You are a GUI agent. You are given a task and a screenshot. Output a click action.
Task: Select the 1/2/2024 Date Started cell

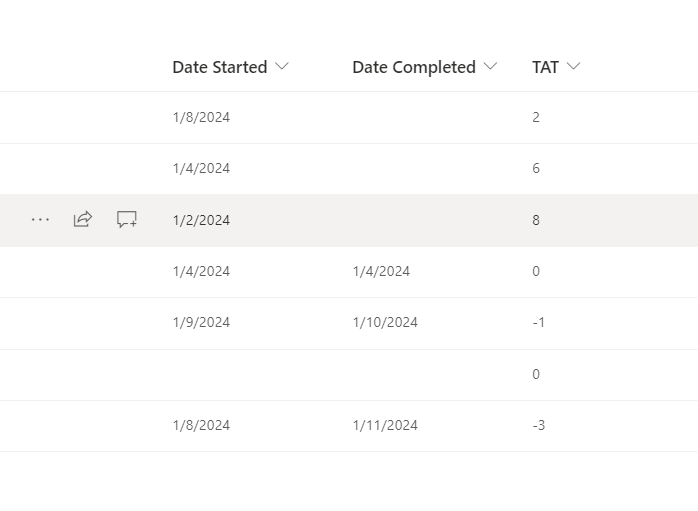pyautogui.click(x=201, y=220)
